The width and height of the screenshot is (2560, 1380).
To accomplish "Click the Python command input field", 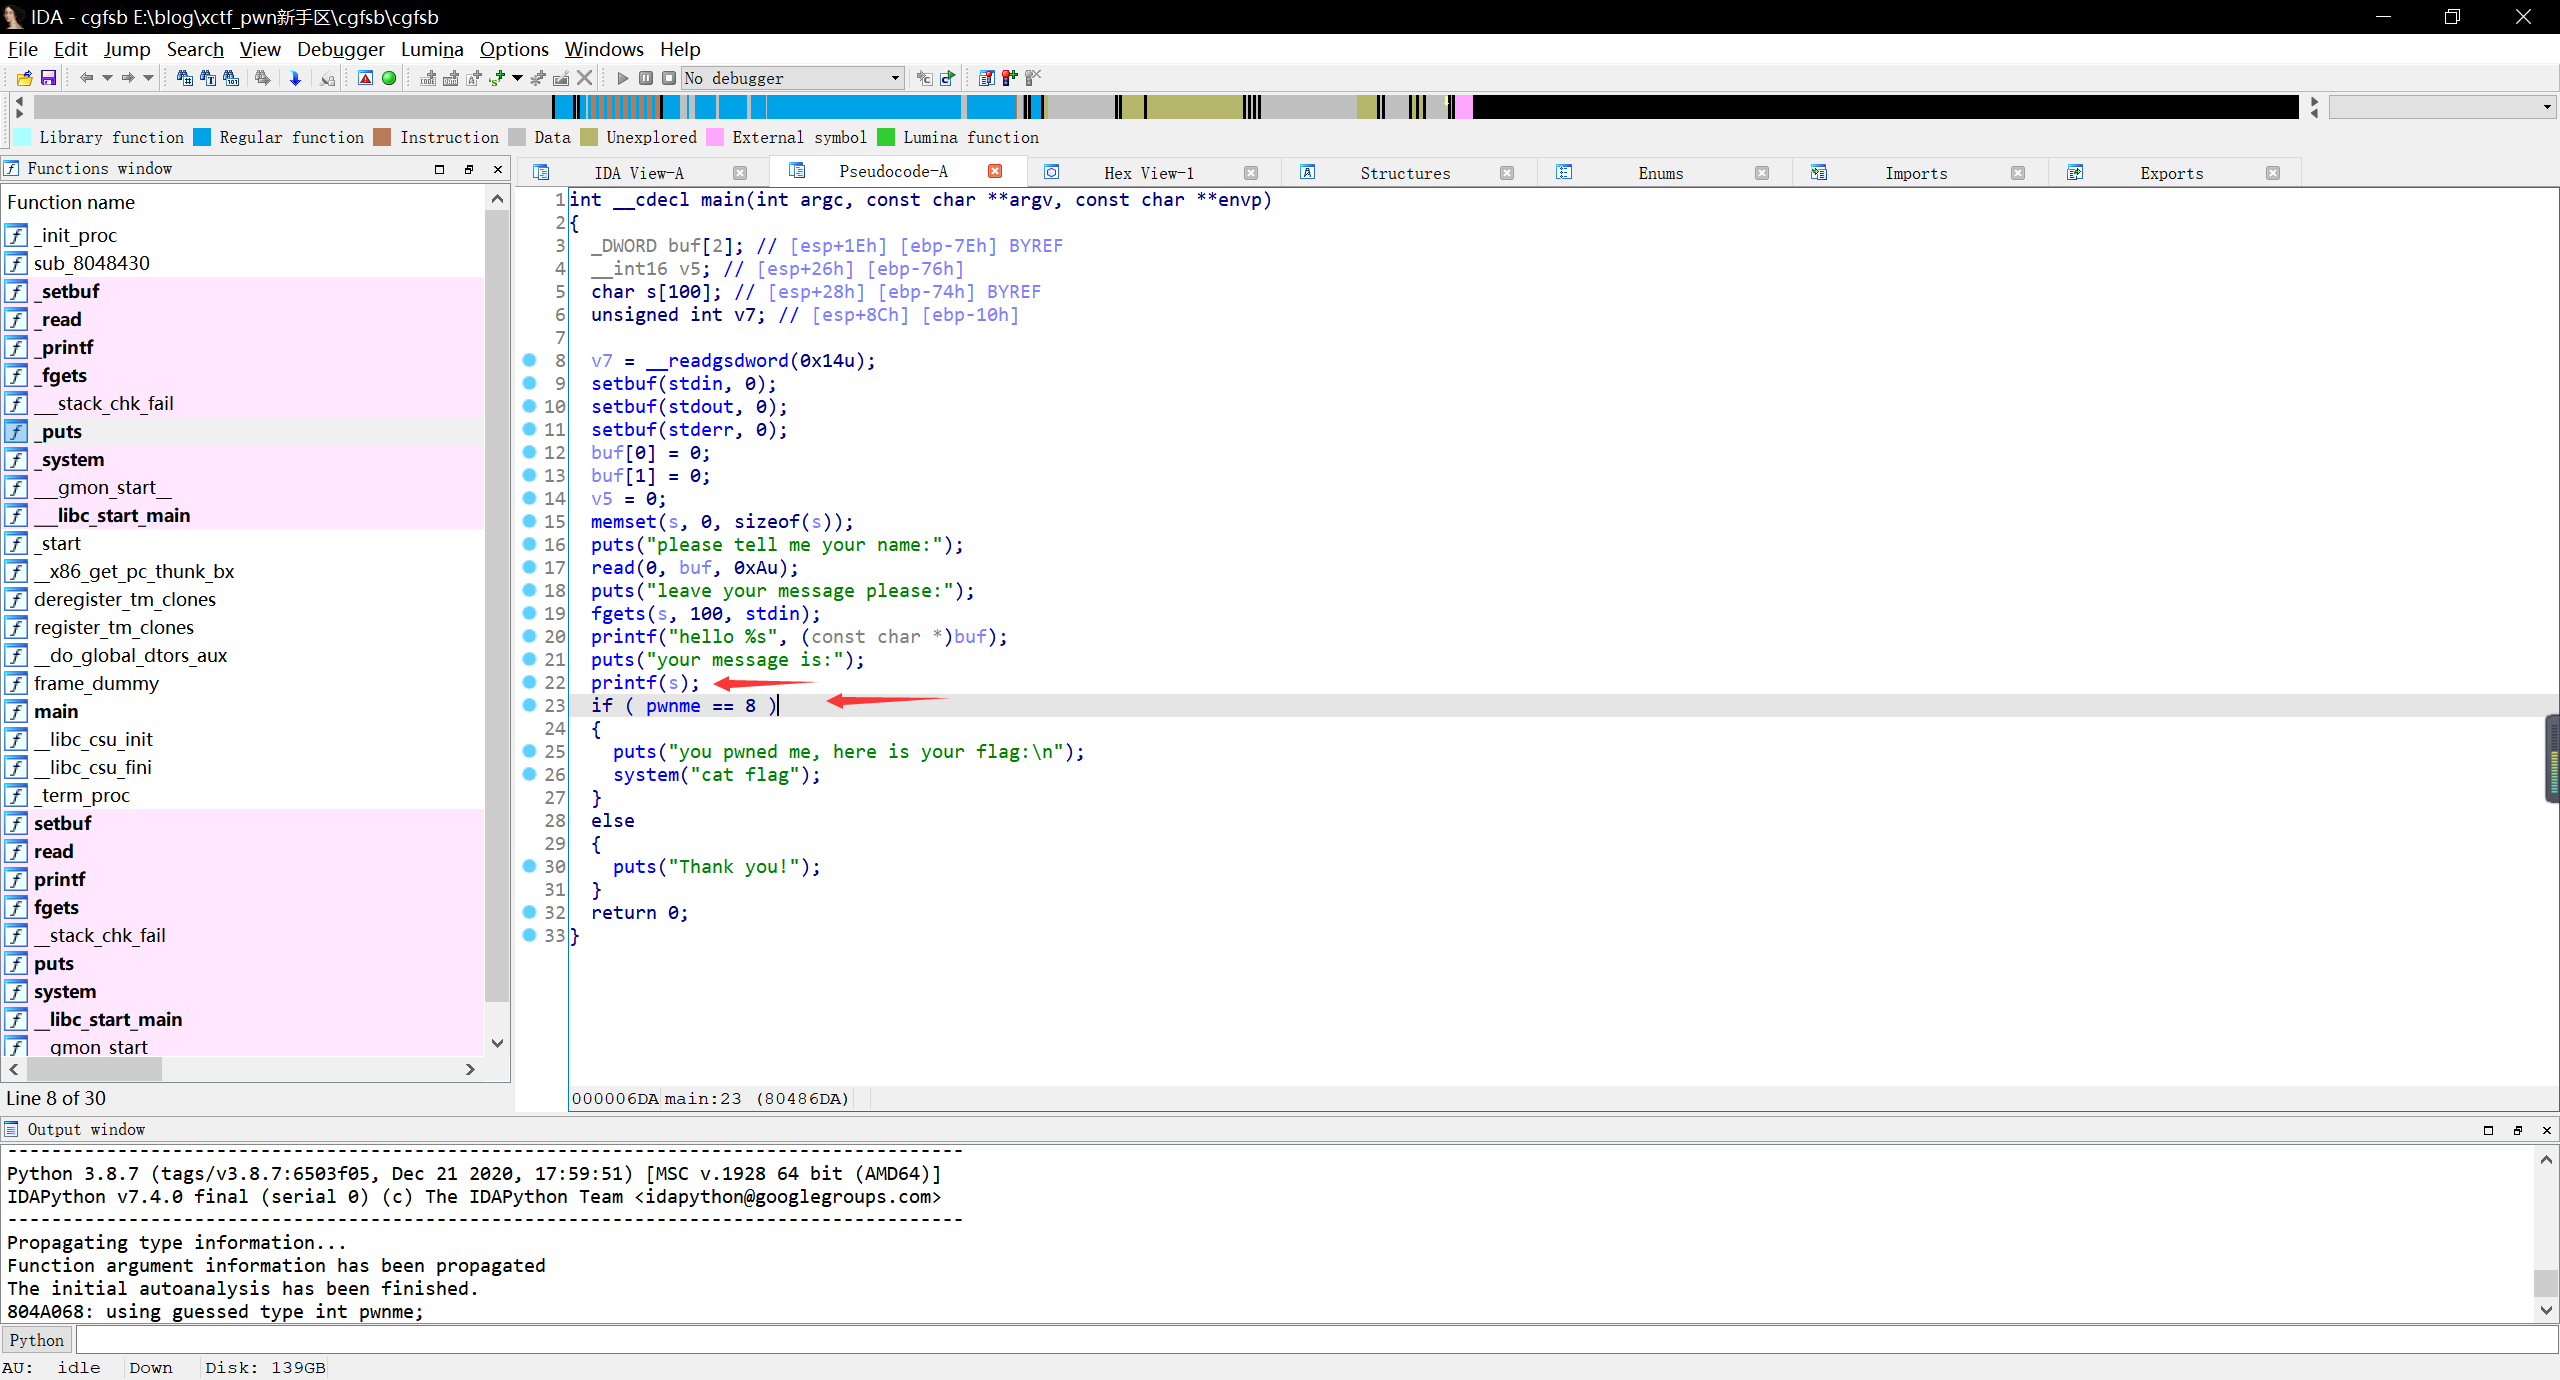I will point(1300,1340).
